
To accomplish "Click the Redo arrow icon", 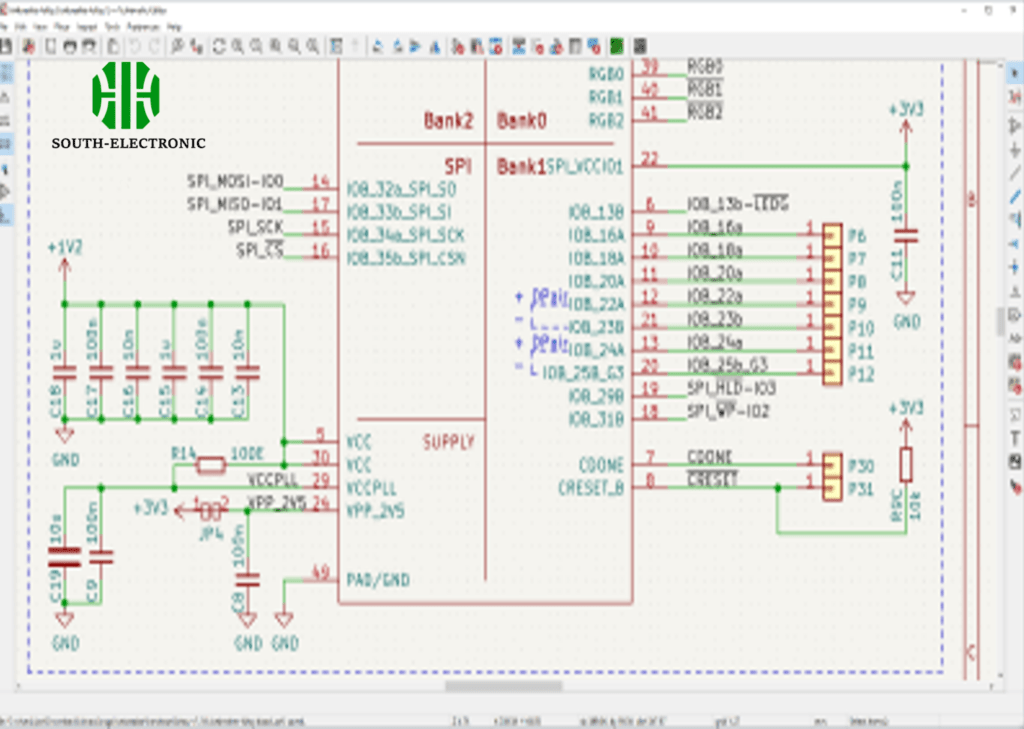I will tap(154, 46).
